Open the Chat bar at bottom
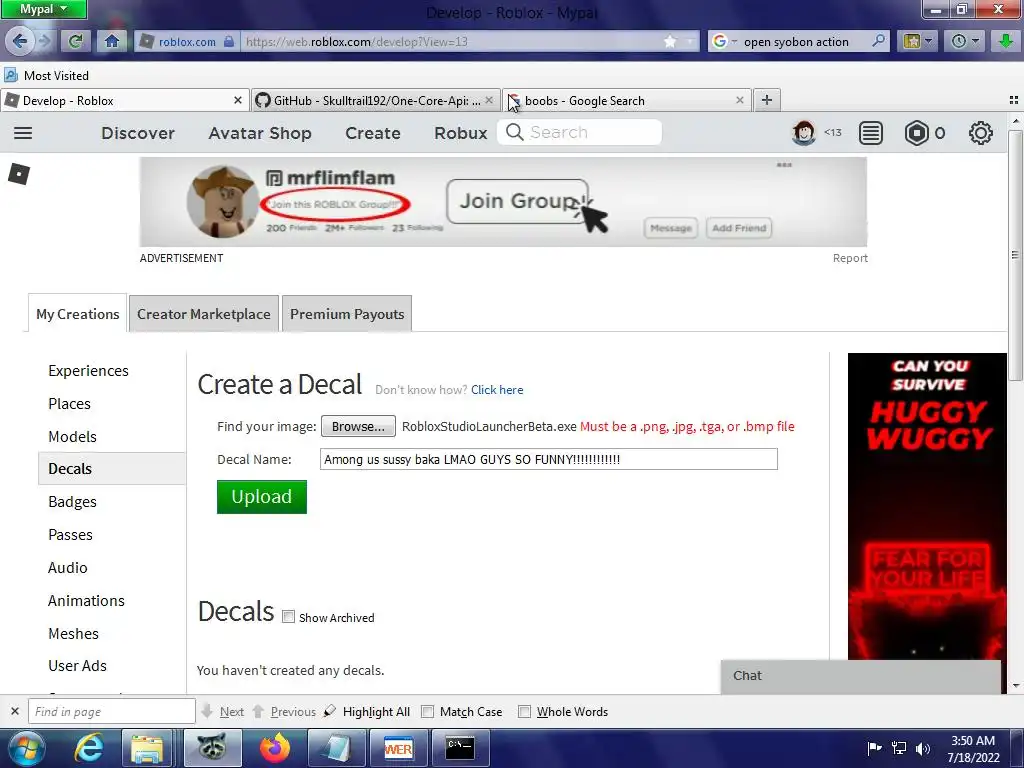This screenshot has height=768, width=1024. [861, 676]
